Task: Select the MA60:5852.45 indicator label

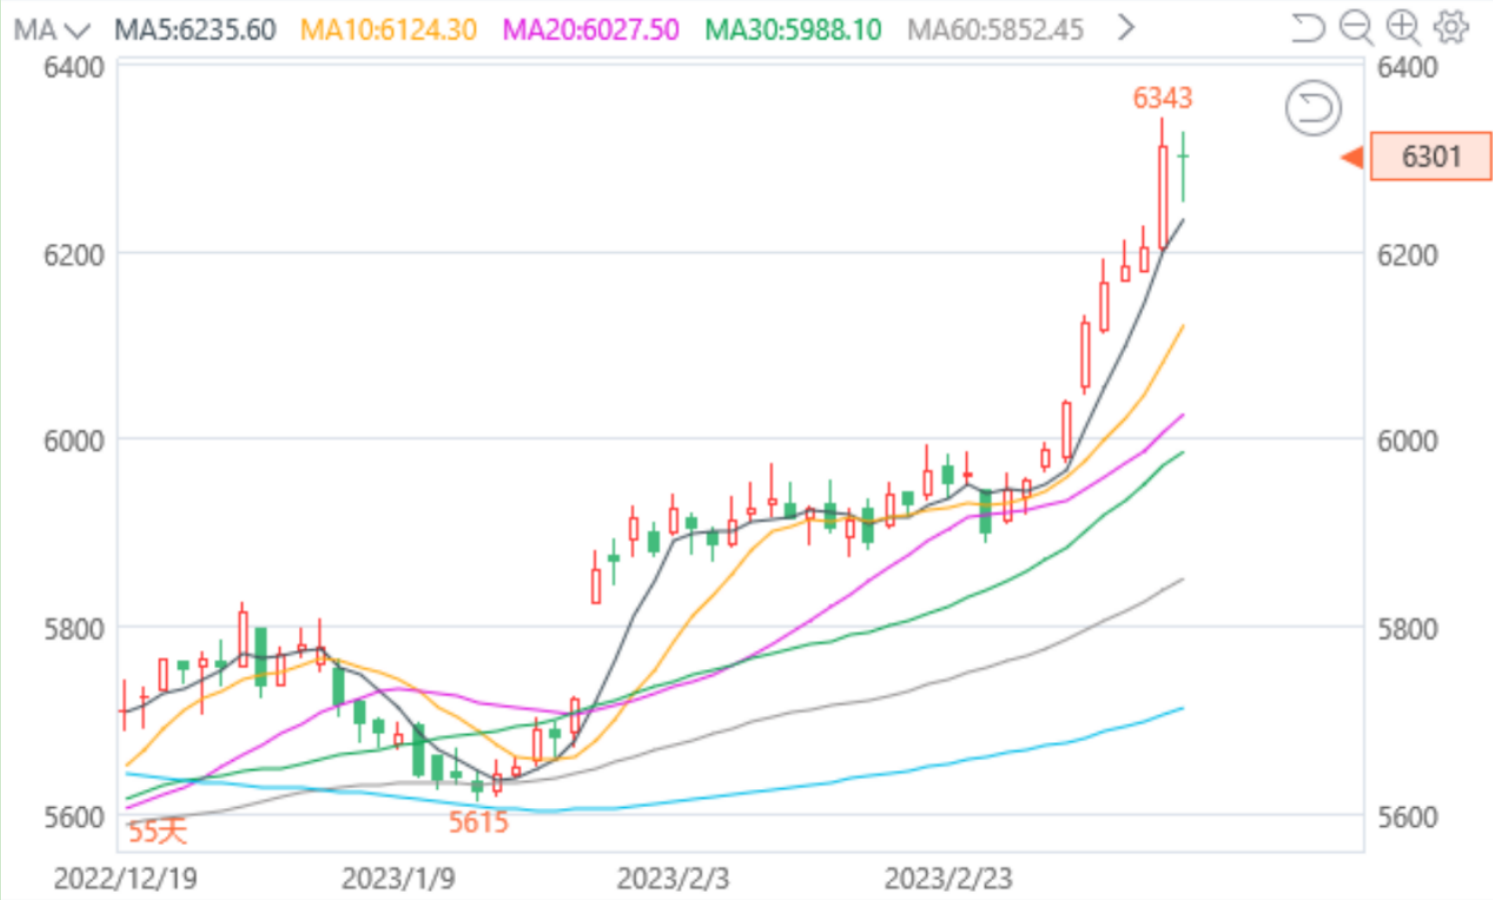Action: 995,29
